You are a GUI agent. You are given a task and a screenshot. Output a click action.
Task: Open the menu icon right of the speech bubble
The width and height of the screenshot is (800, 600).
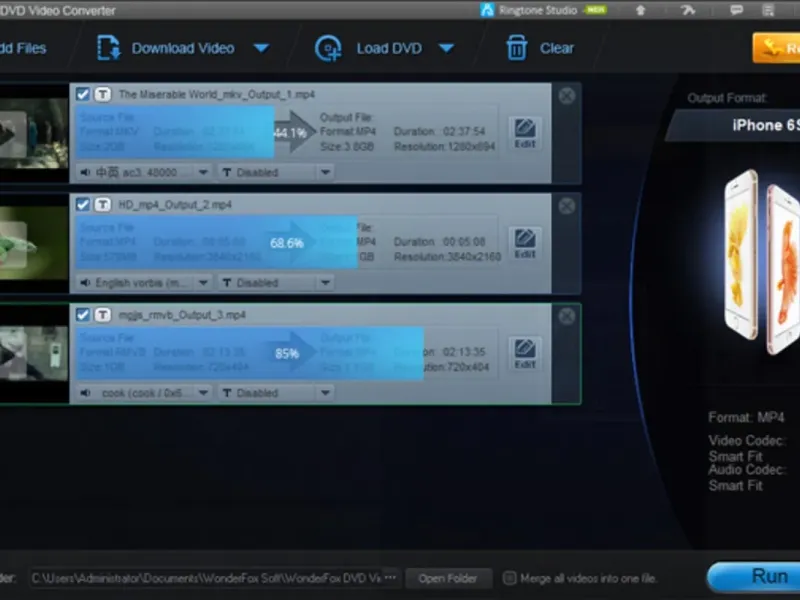pyautogui.click(x=768, y=10)
